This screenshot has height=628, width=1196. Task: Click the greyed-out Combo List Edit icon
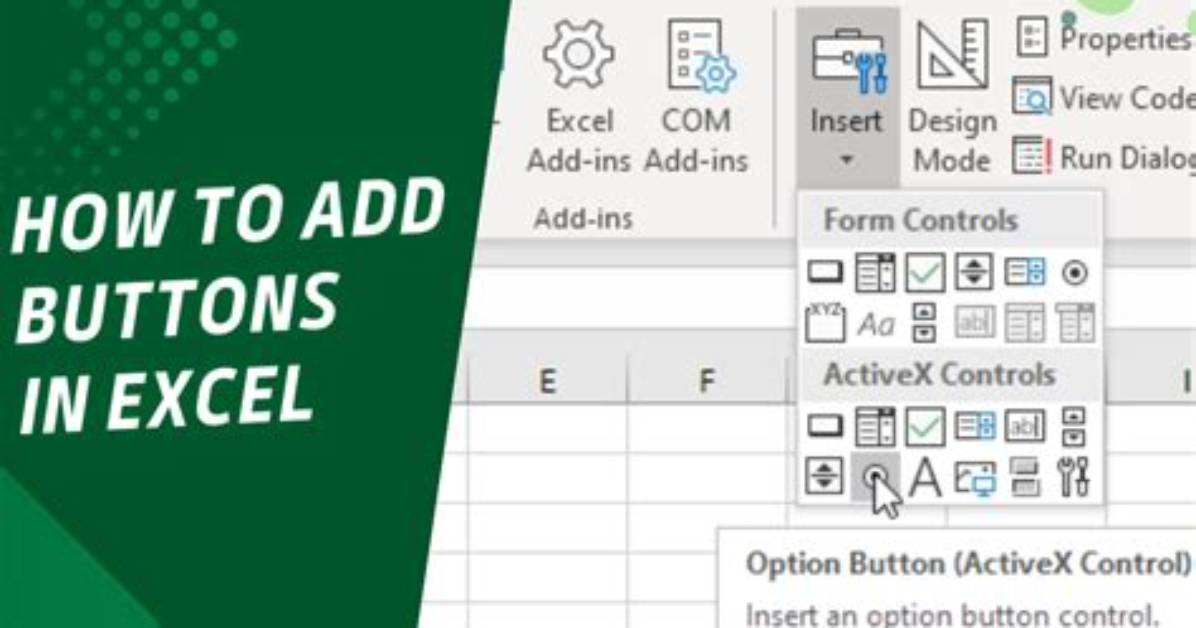(1024, 323)
